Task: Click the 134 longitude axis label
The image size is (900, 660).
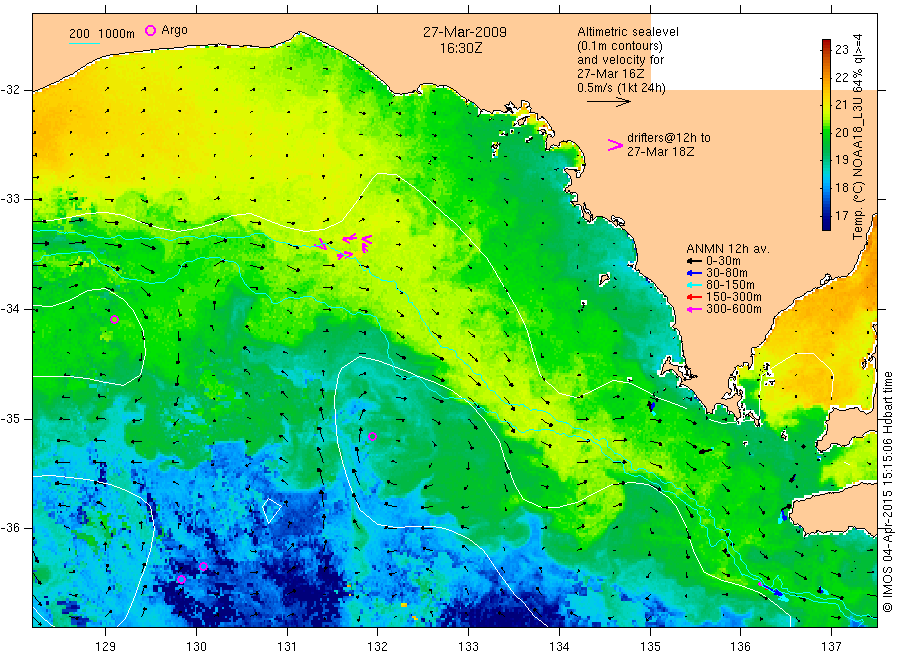Action: pyautogui.click(x=559, y=647)
